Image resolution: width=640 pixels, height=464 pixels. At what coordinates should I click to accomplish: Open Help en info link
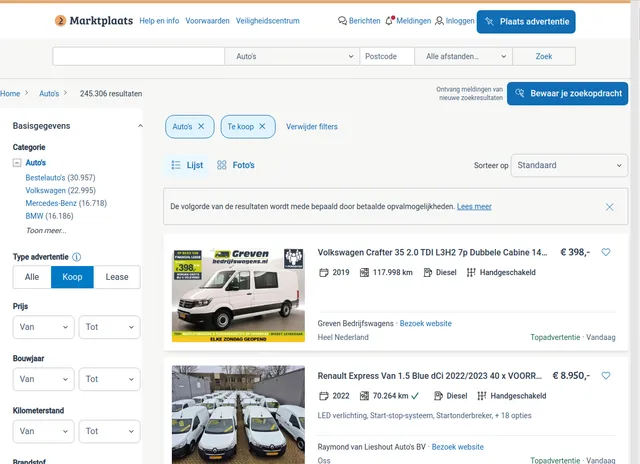coord(159,21)
